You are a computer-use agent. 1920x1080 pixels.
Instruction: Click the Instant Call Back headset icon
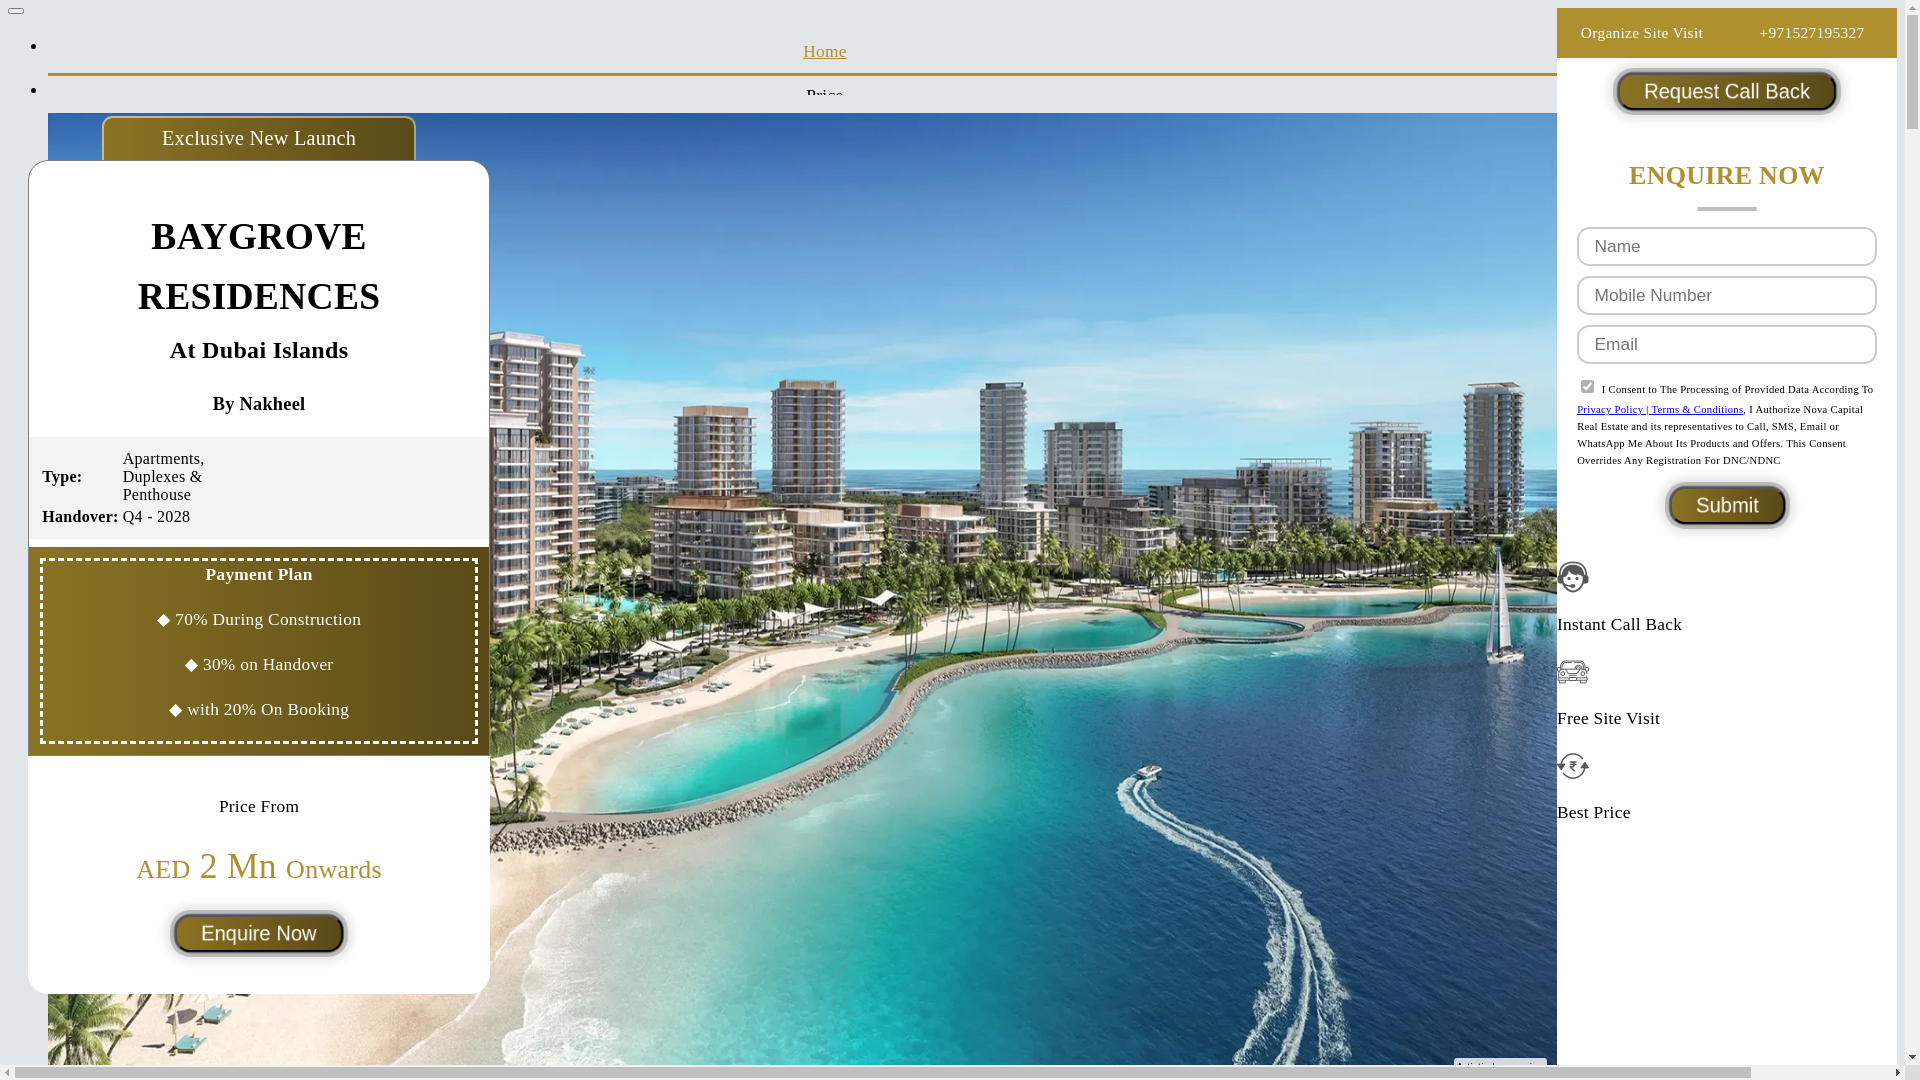tap(1573, 577)
